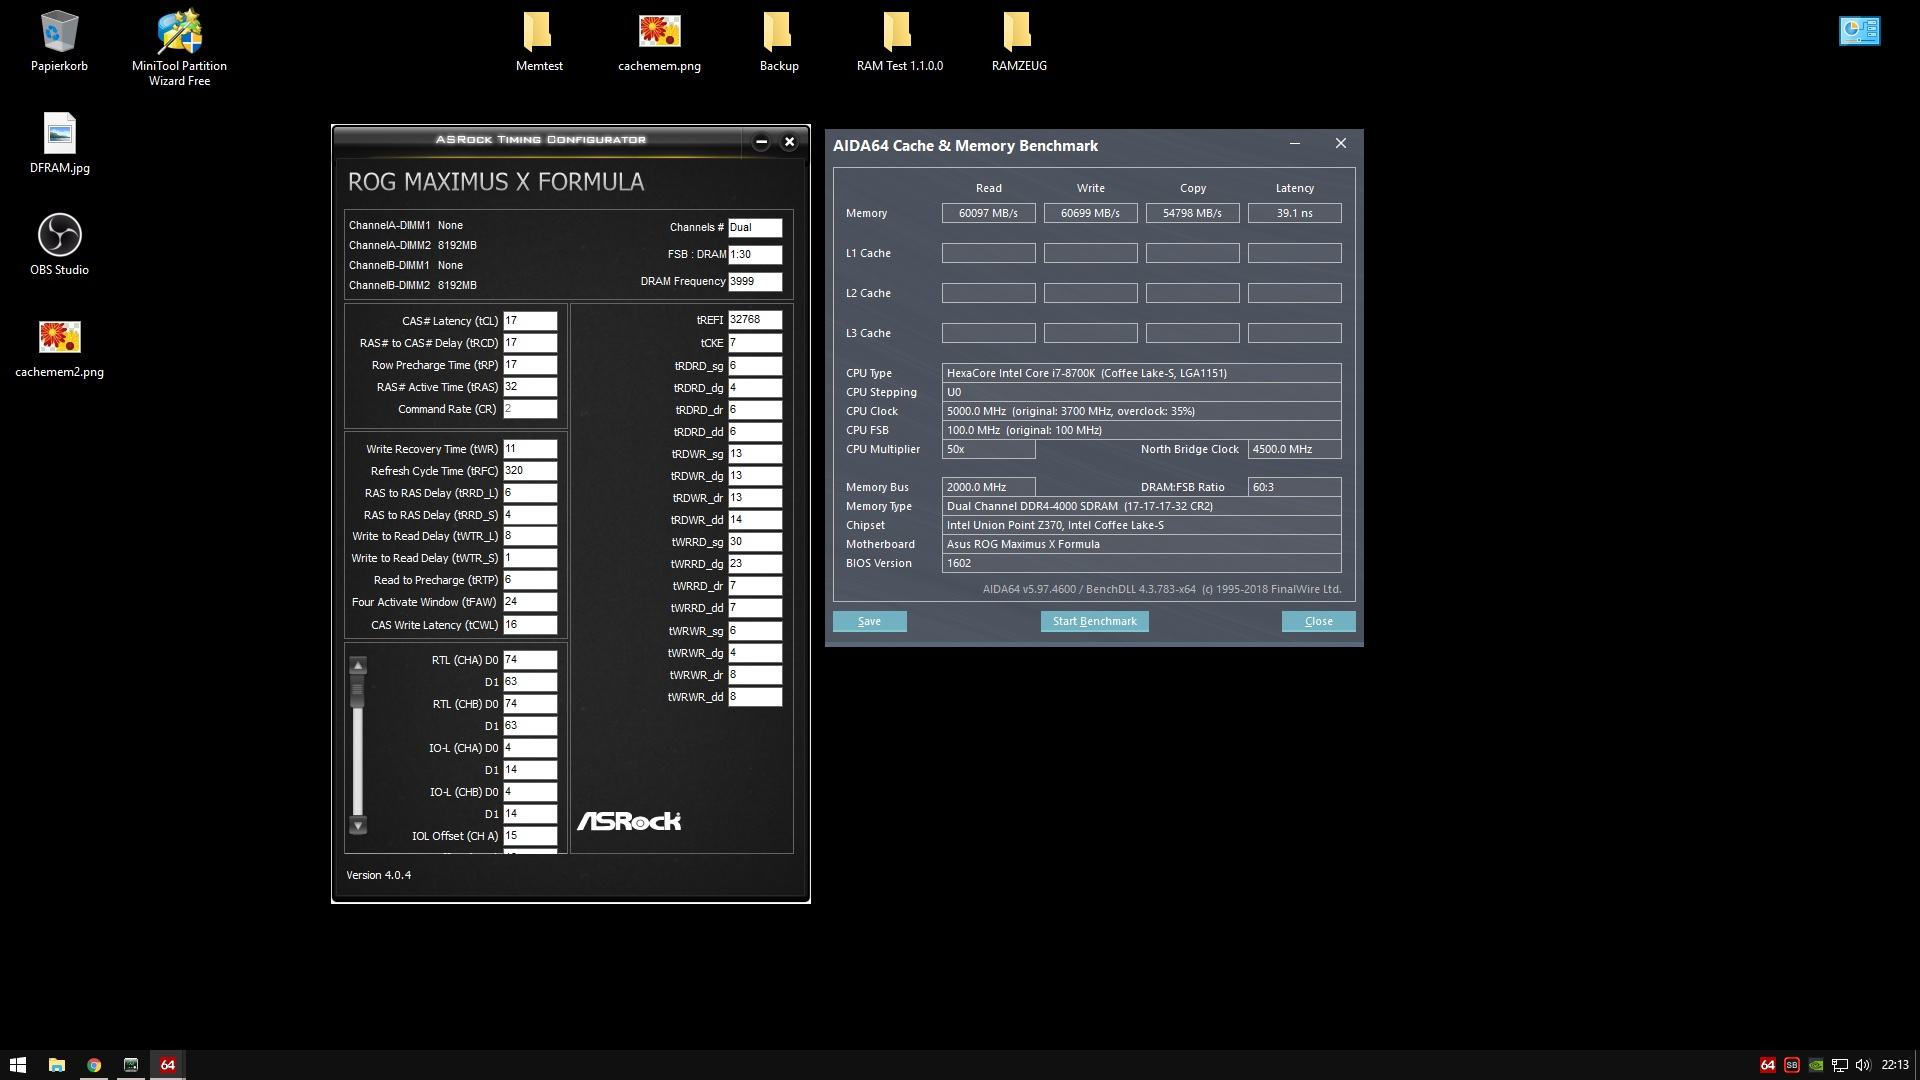Open the volume control in system tray
Image resolution: width=1920 pixels, height=1080 pixels.
(x=1862, y=1065)
